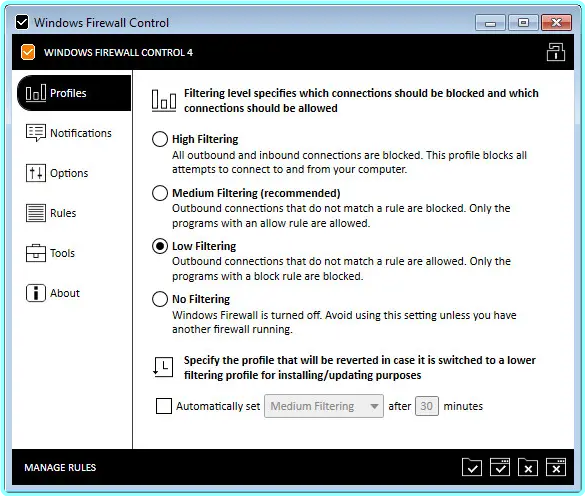
Task: Click the Windows Firewall Control title text
Action: [x=101, y=23]
